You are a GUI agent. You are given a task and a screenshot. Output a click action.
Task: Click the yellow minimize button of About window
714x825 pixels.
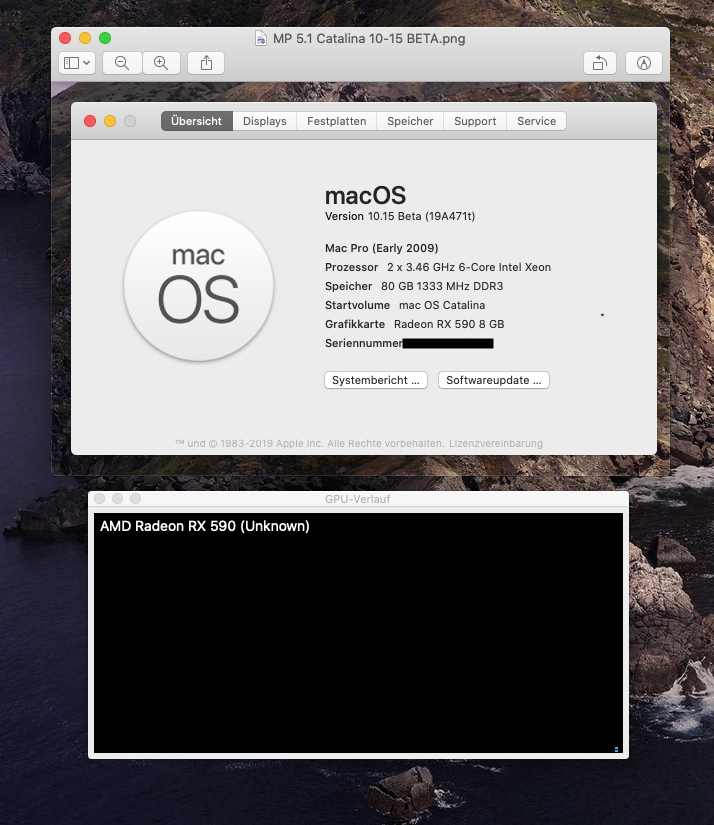point(110,121)
